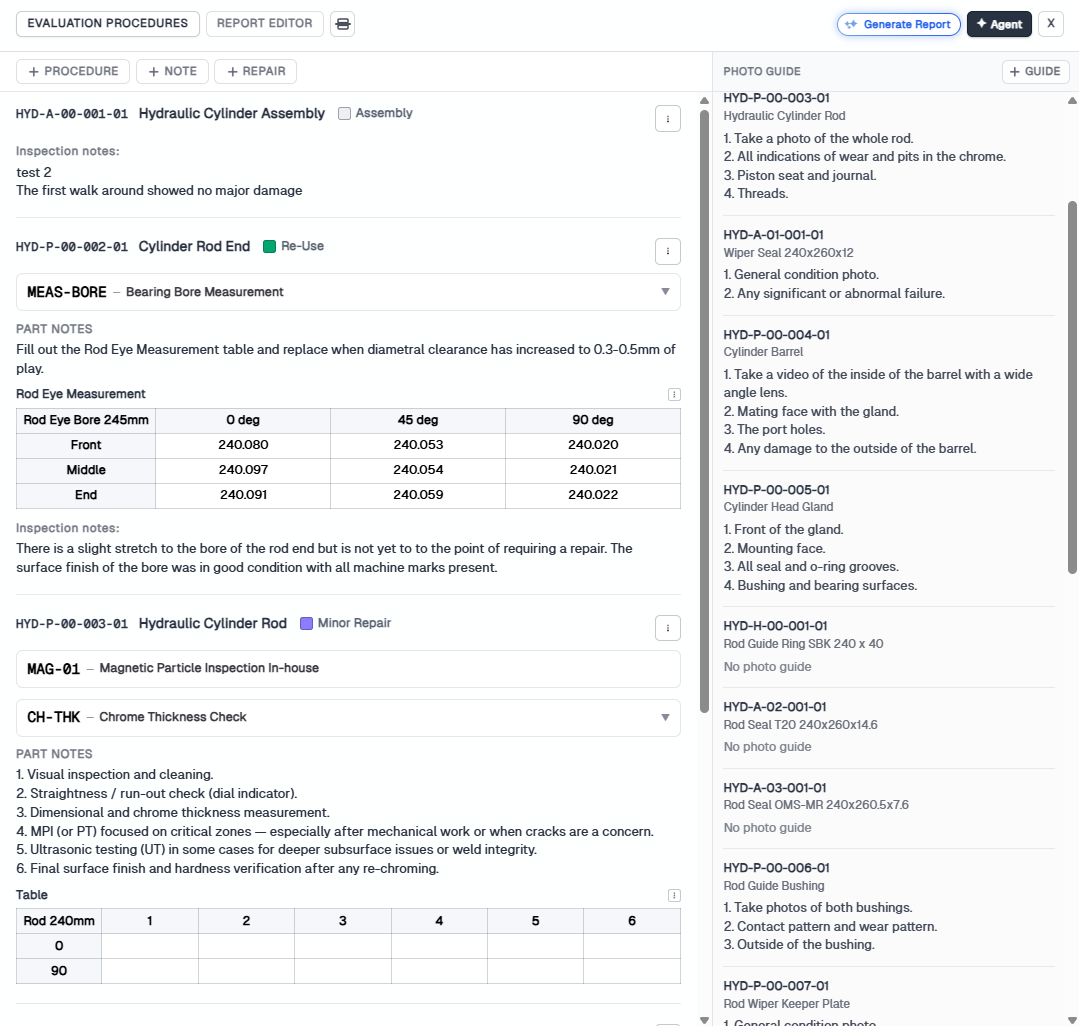Click the photo guide scrollbar thumb
This screenshot has height=1026, width=1079.
pyautogui.click(x=1072, y=387)
